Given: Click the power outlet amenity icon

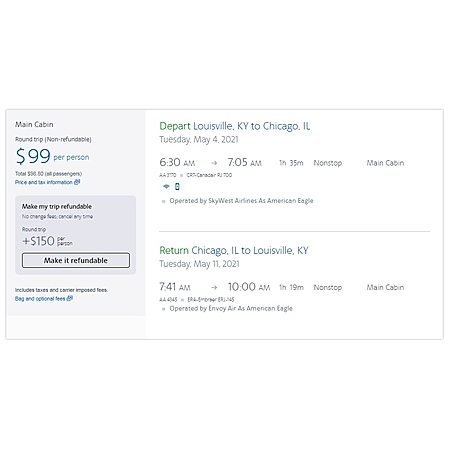Looking at the screenshot, I should pos(177,187).
